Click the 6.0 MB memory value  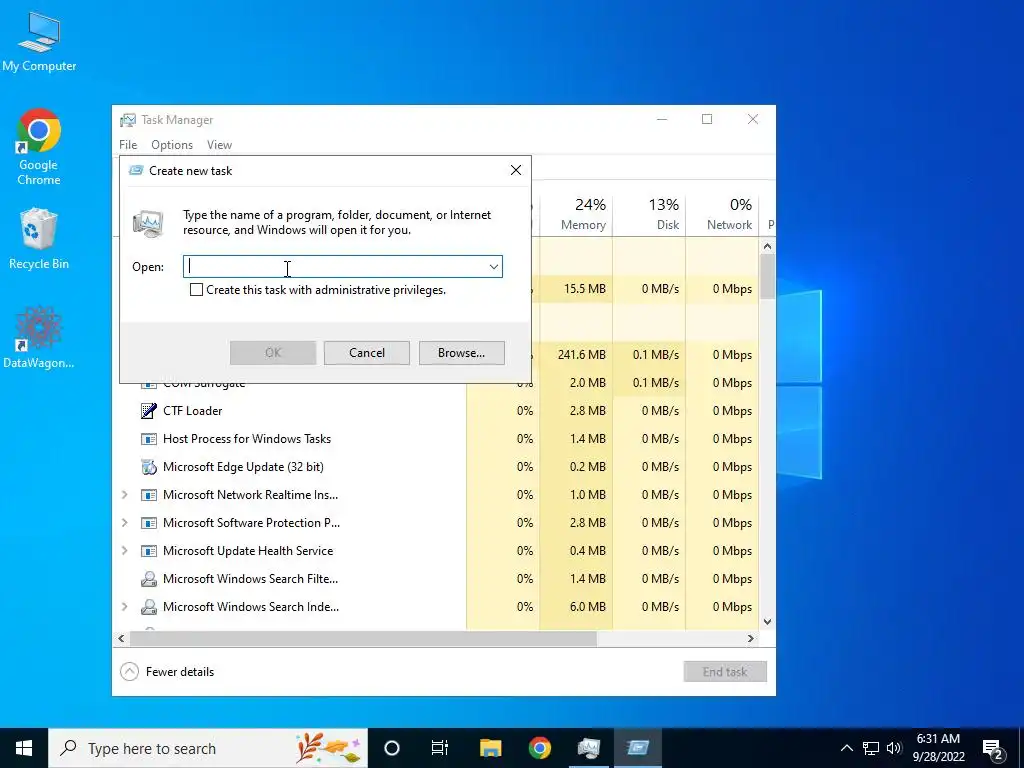coord(588,607)
